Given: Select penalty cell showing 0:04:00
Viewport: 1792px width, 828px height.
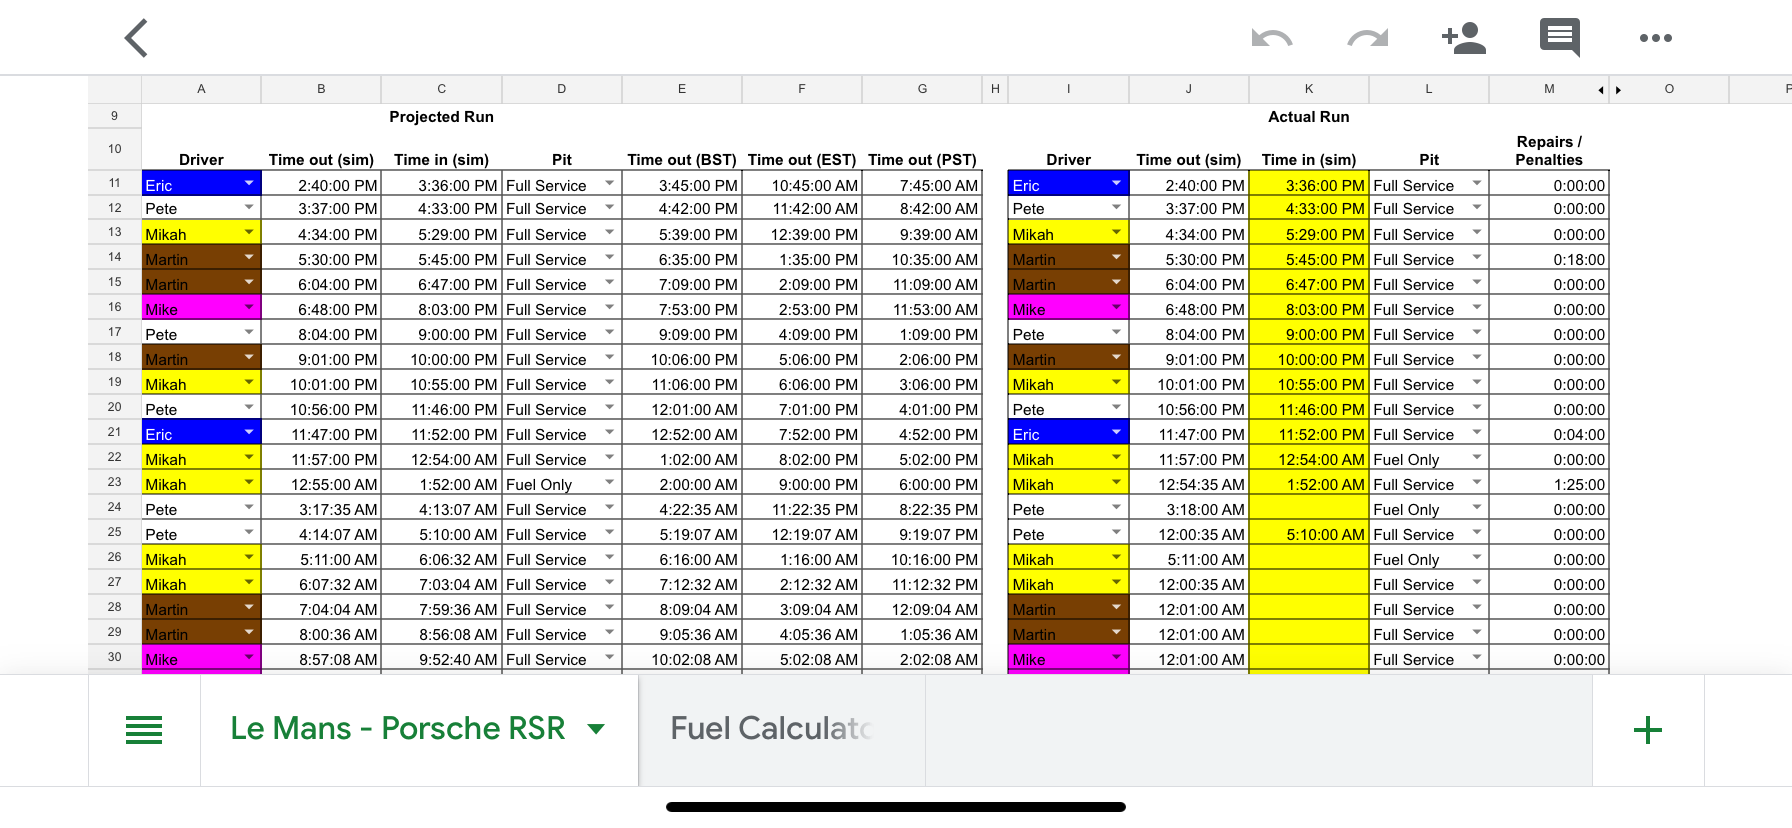Looking at the screenshot, I should coord(1549,434).
